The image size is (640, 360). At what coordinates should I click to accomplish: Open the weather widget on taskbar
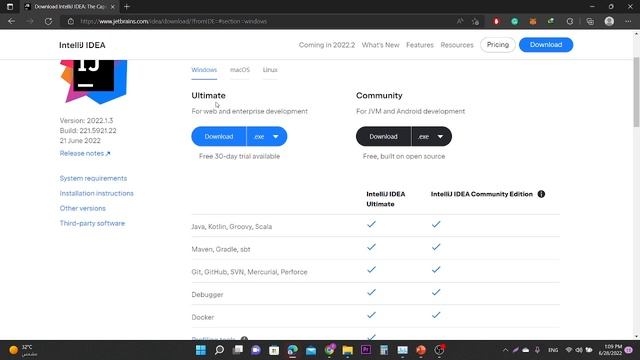(x=23, y=350)
